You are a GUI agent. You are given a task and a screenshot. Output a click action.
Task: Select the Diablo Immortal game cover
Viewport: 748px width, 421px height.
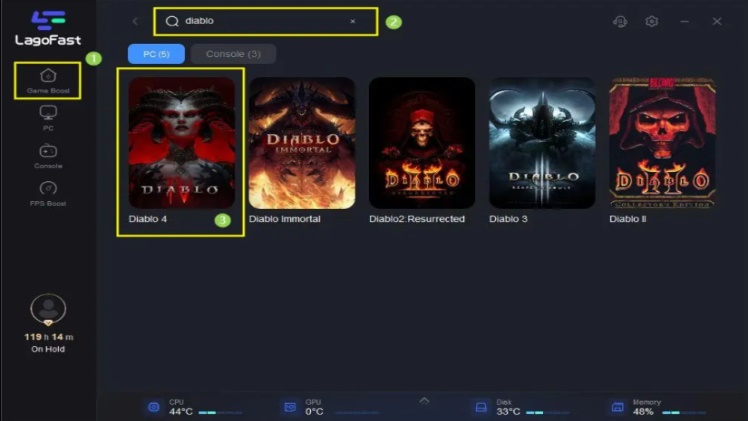(302, 143)
